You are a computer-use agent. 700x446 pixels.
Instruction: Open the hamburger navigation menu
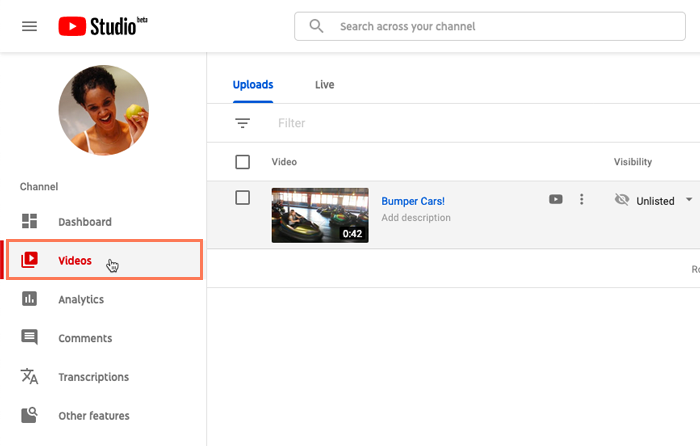[29, 26]
